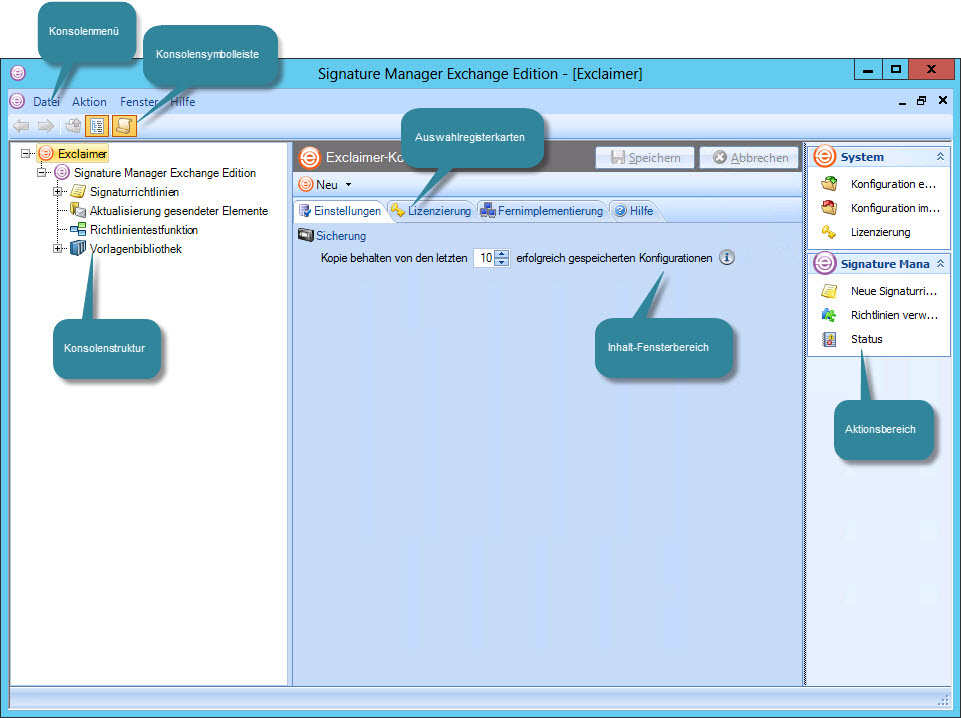Open the Fenster menu
This screenshot has height=718, width=961.
[139, 102]
